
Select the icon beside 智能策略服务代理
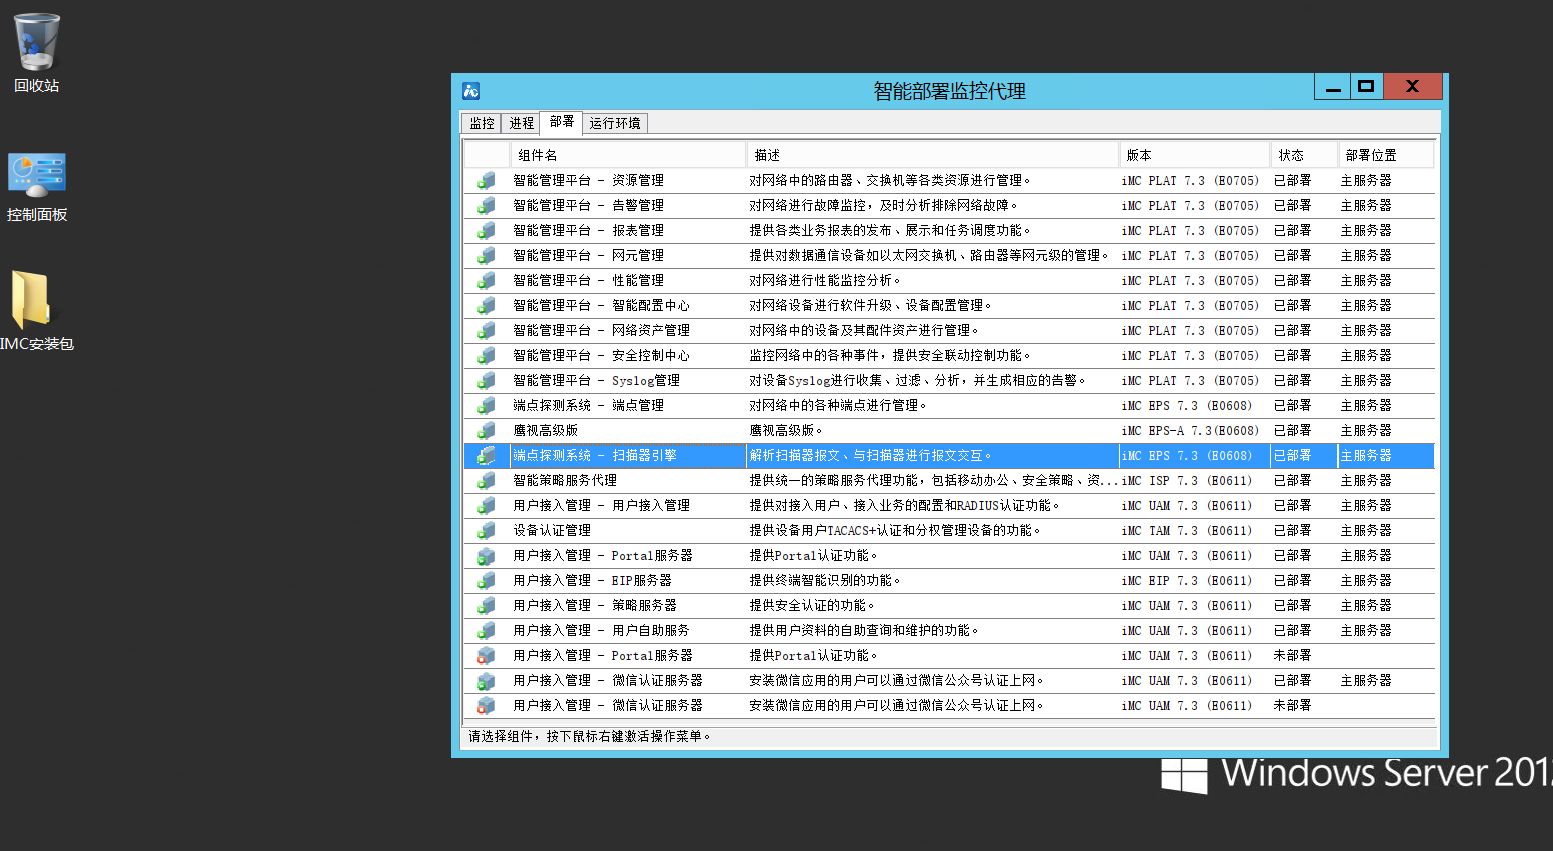(x=486, y=481)
